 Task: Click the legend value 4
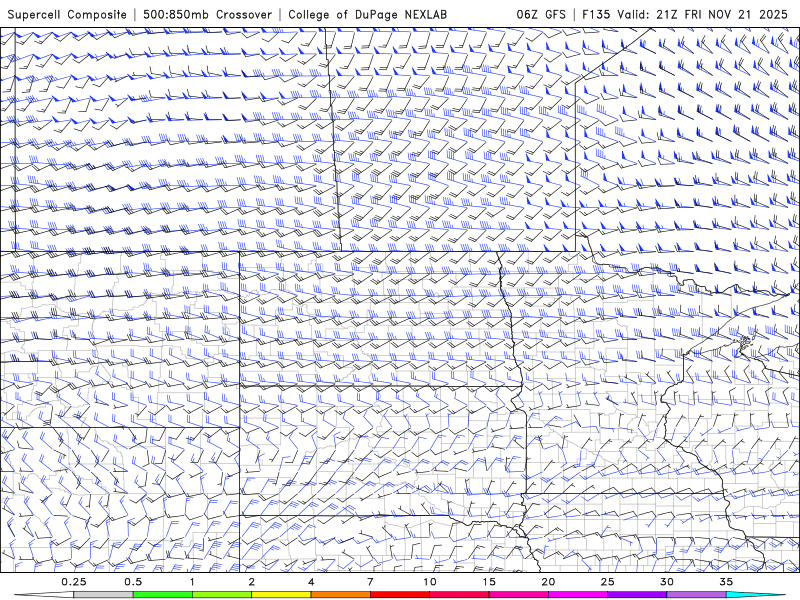click(311, 582)
